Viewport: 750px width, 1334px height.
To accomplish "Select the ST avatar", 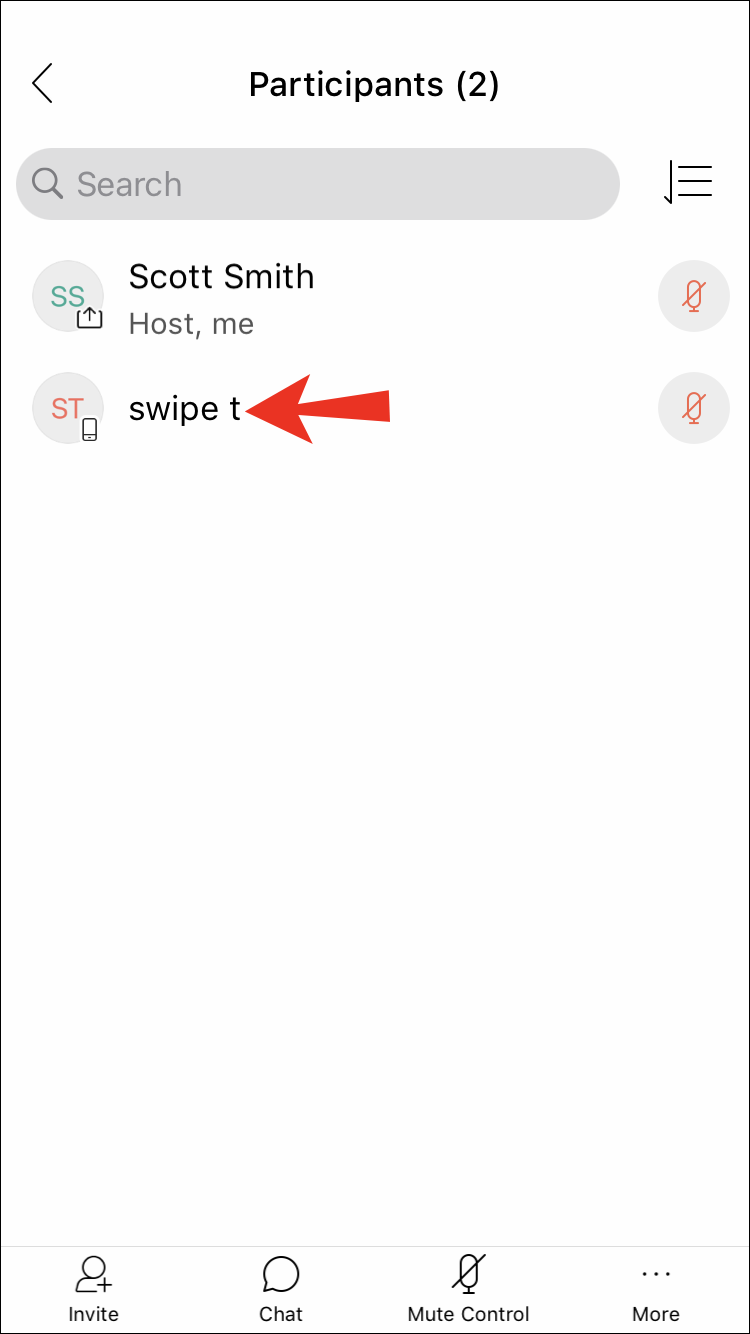I will click(x=68, y=408).
